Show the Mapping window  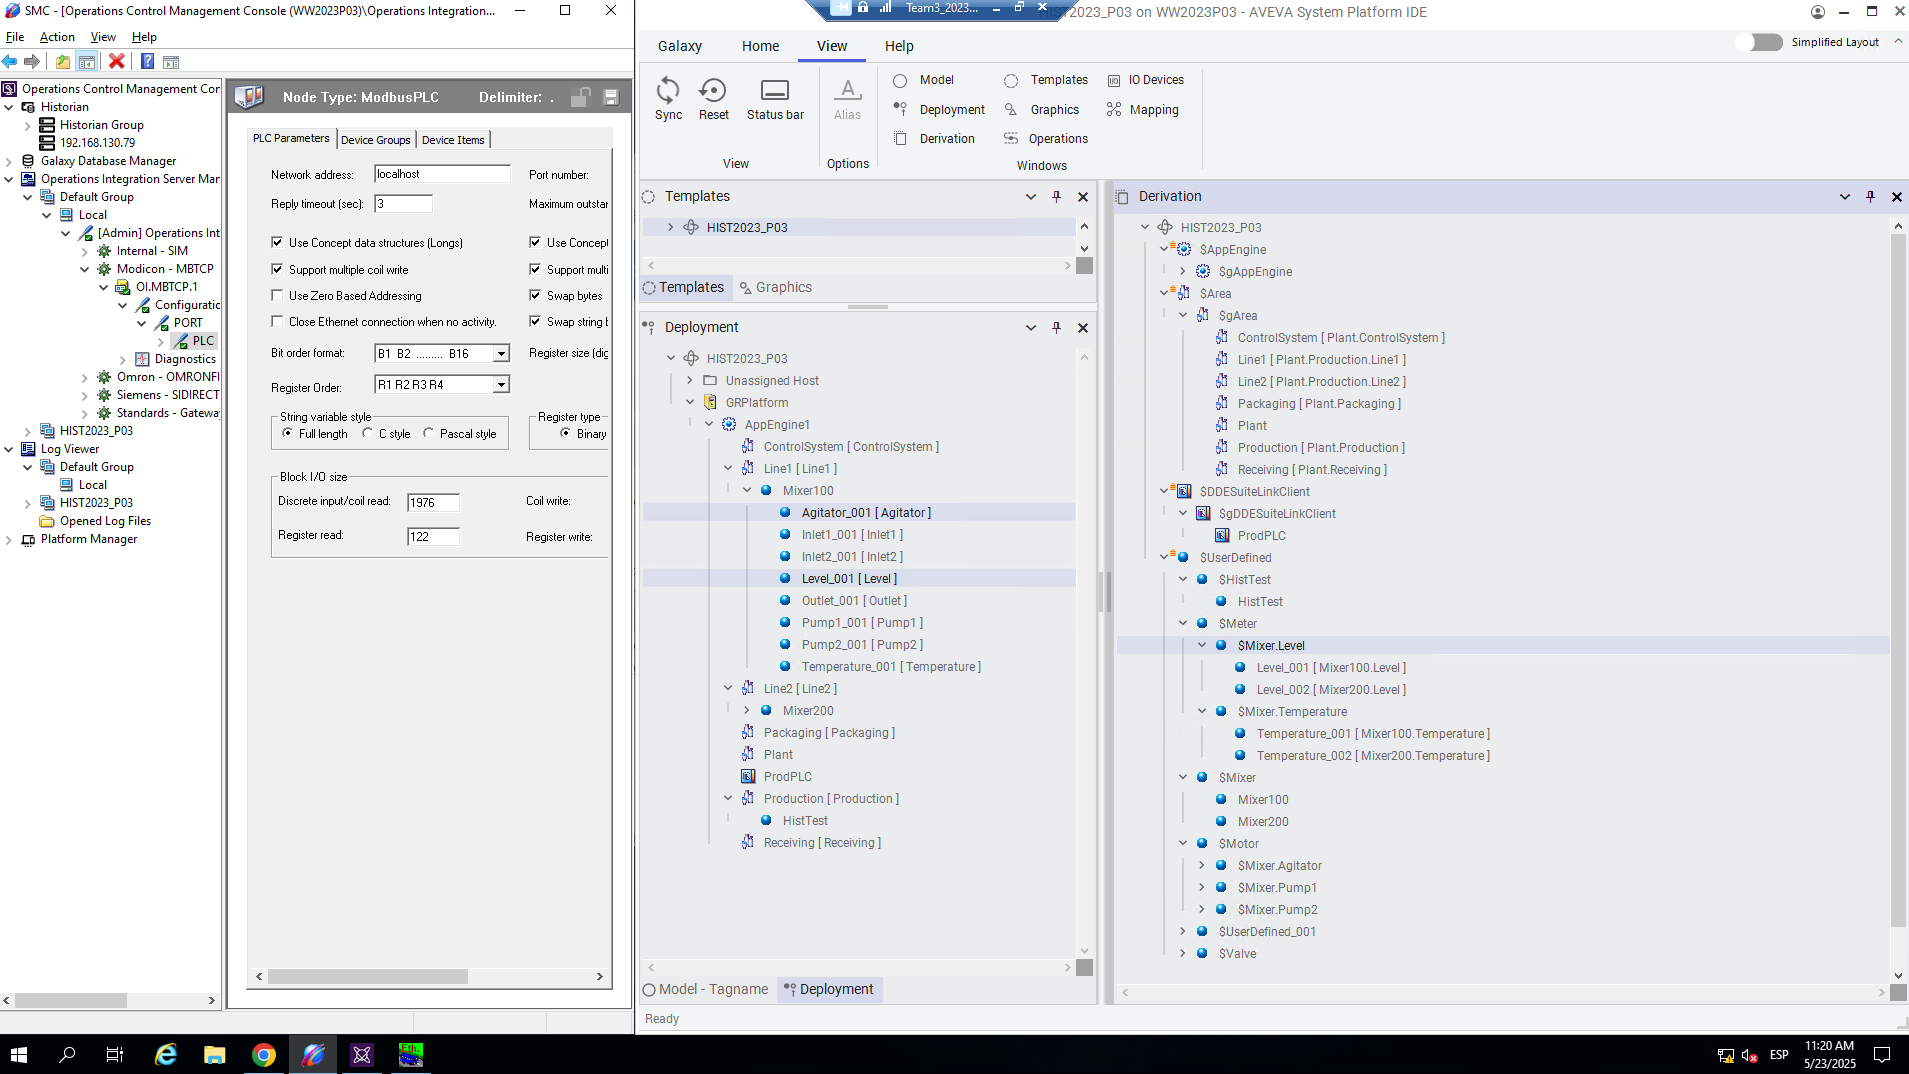point(1142,110)
